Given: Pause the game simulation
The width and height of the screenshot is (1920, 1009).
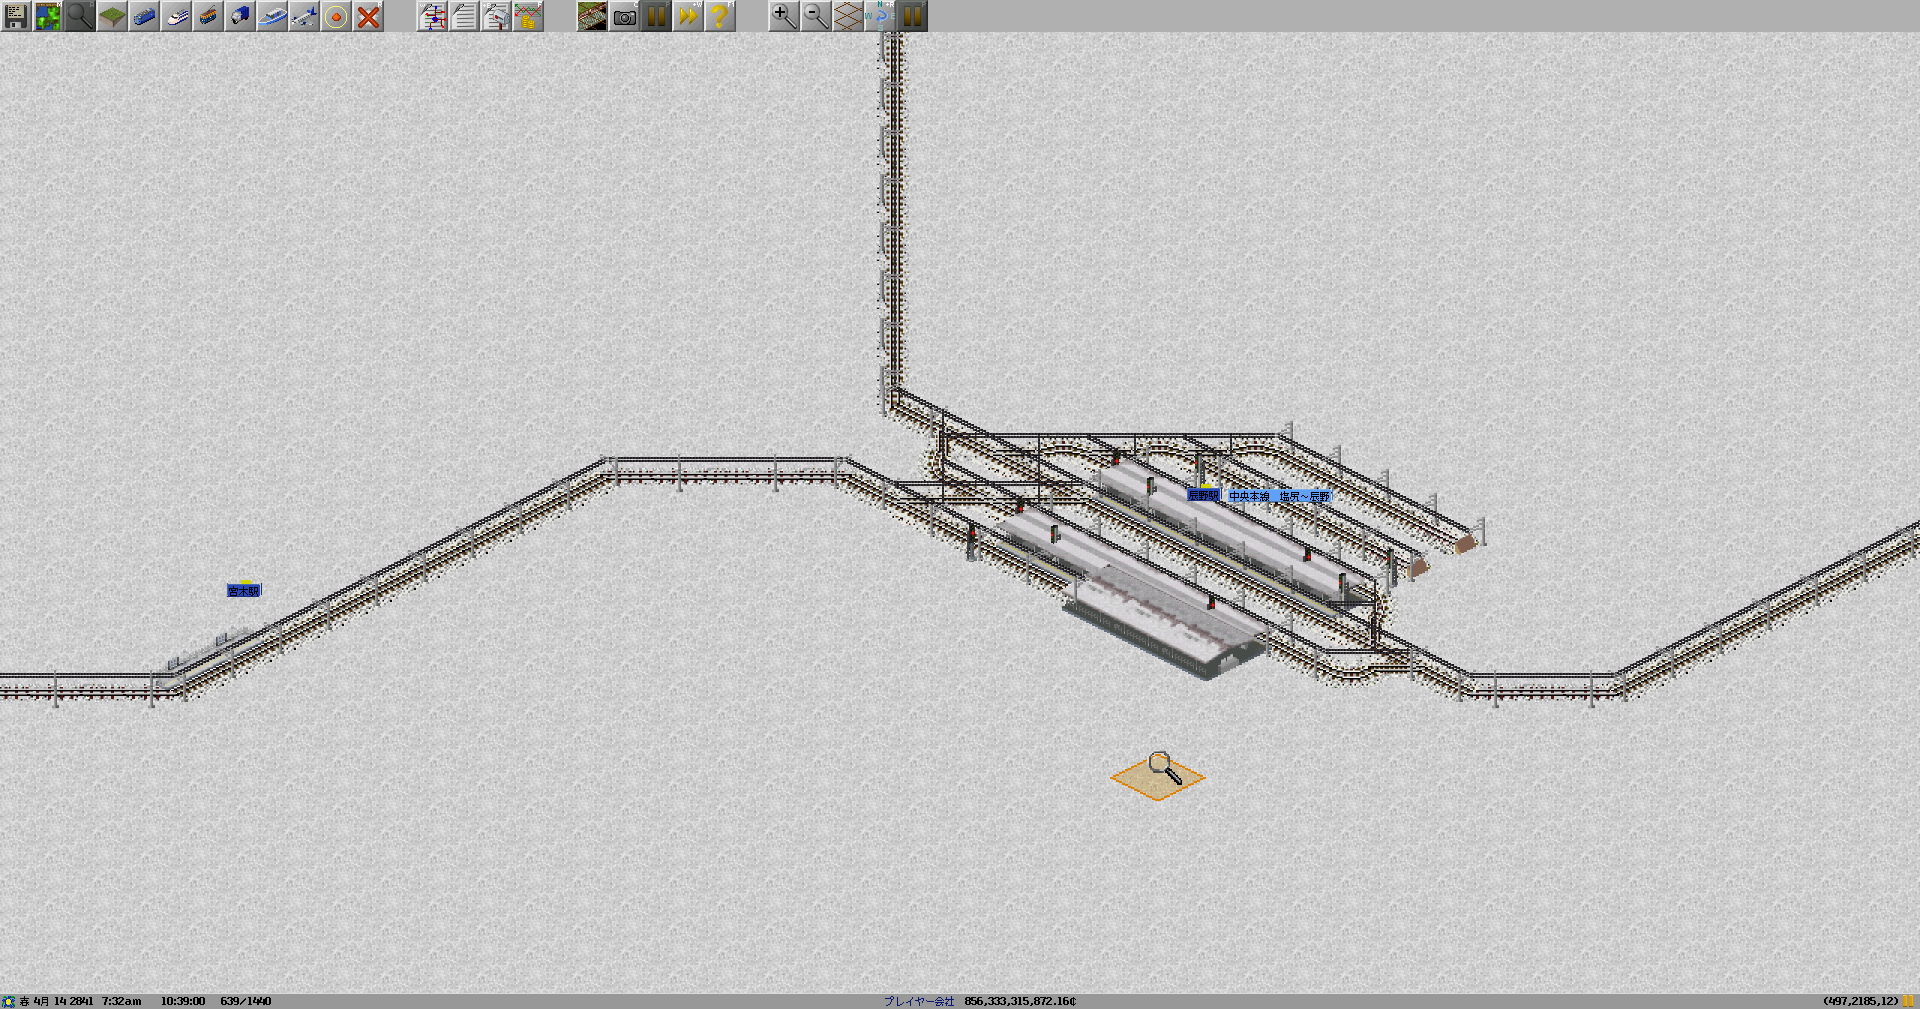Looking at the screenshot, I should [x=656, y=16].
